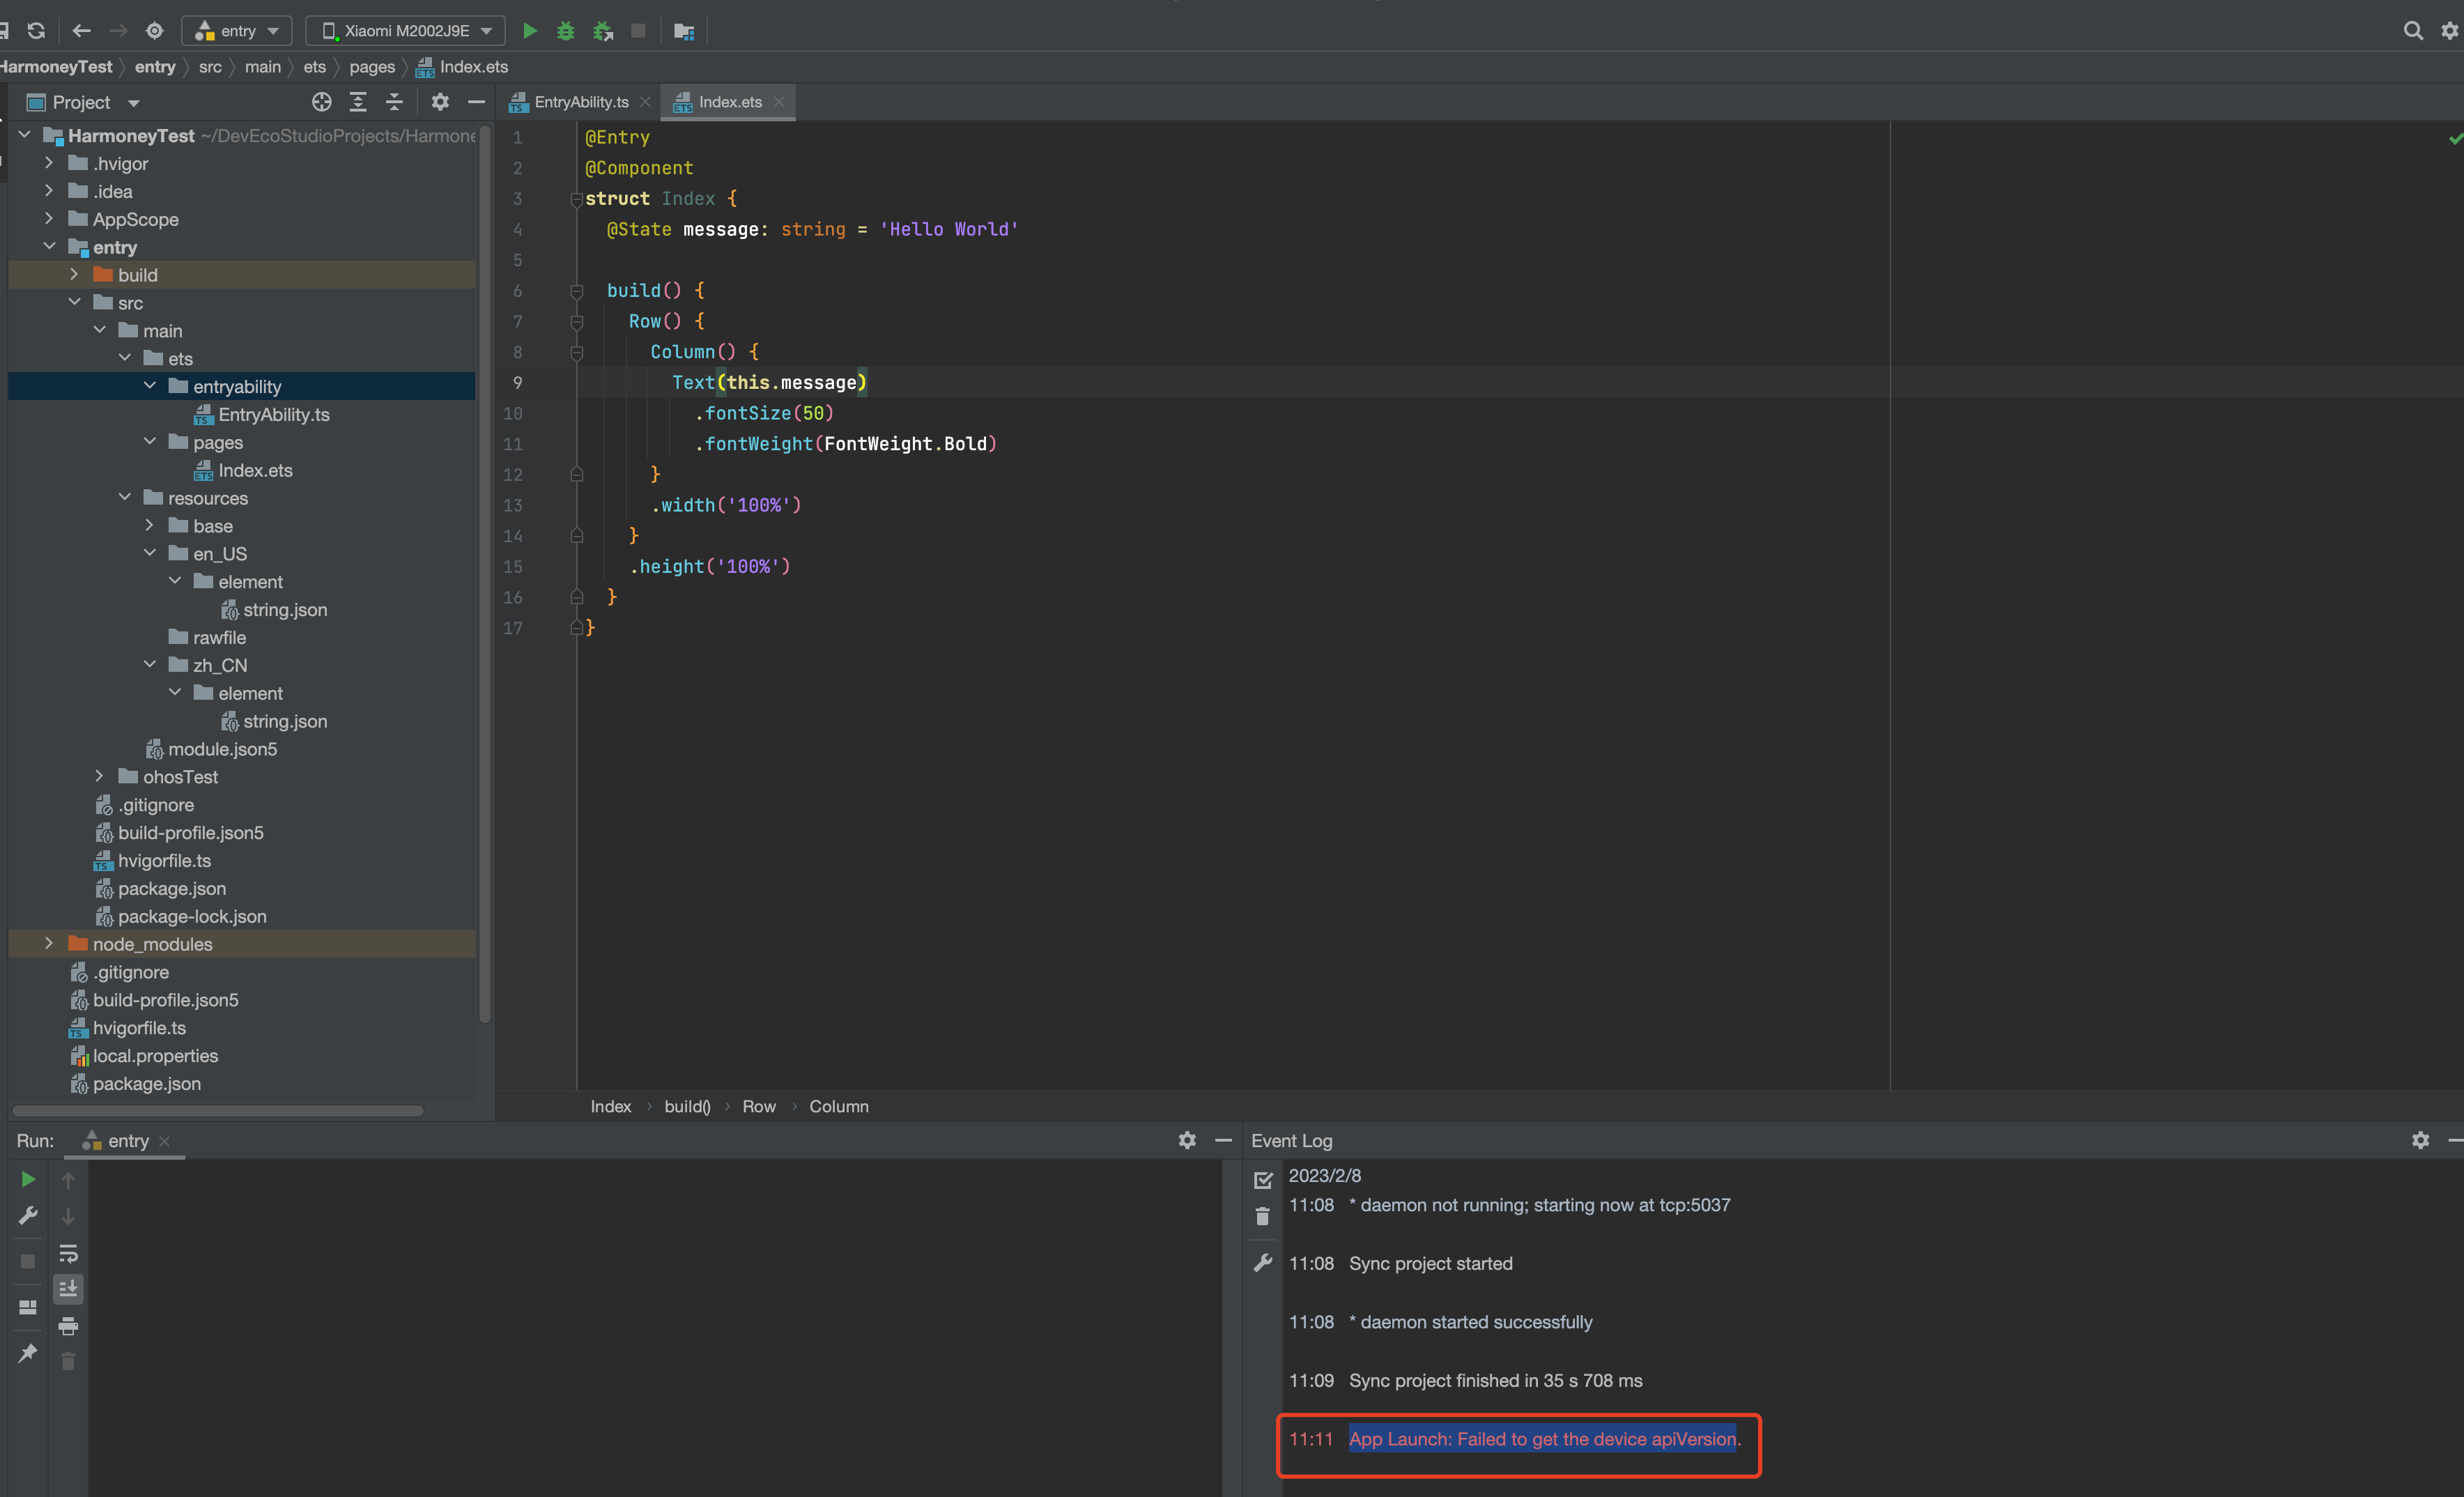Image resolution: width=2464 pixels, height=1497 pixels.
Task: Attach debugger to process icon in toolbar
Action: [603, 31]
